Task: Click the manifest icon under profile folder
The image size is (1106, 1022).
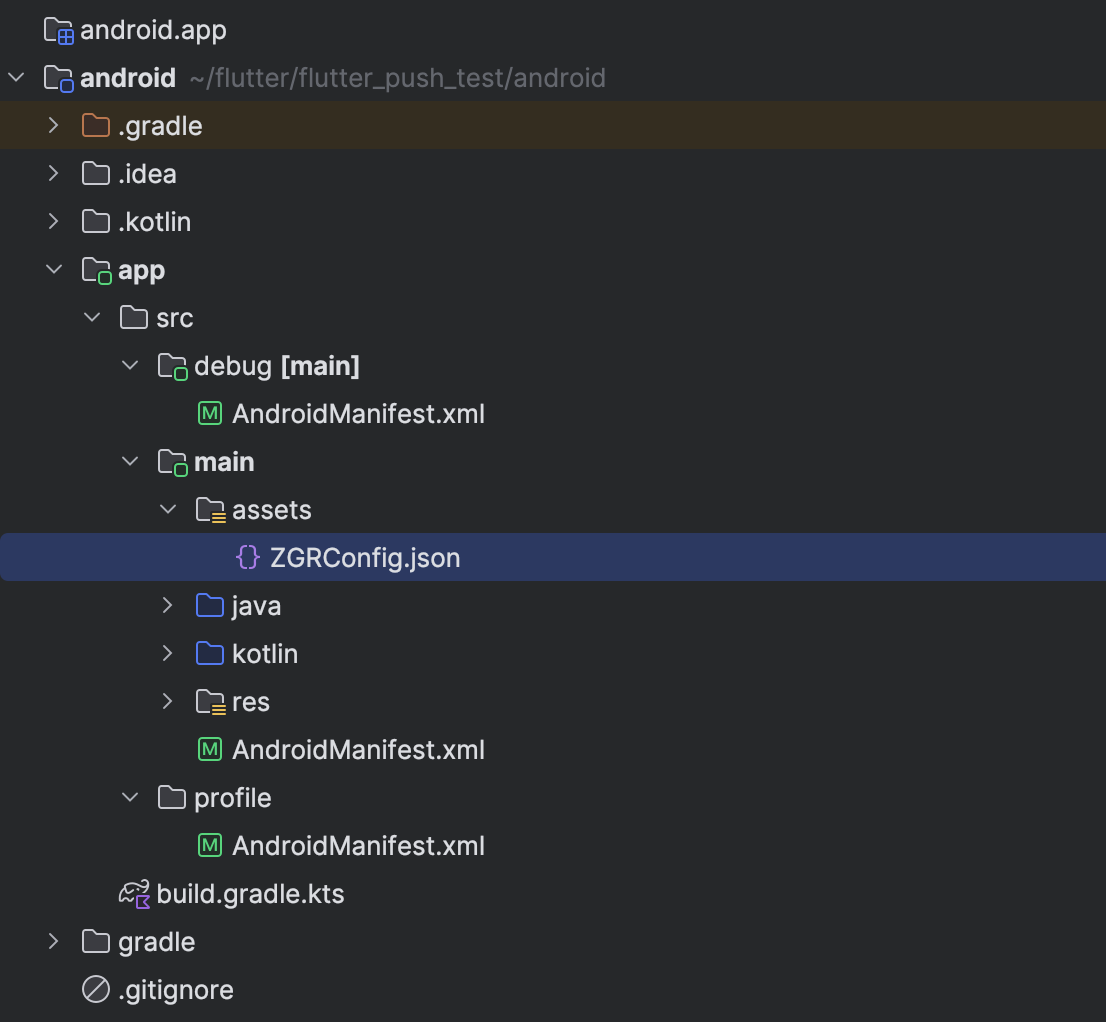Action: tap(210, 845)
